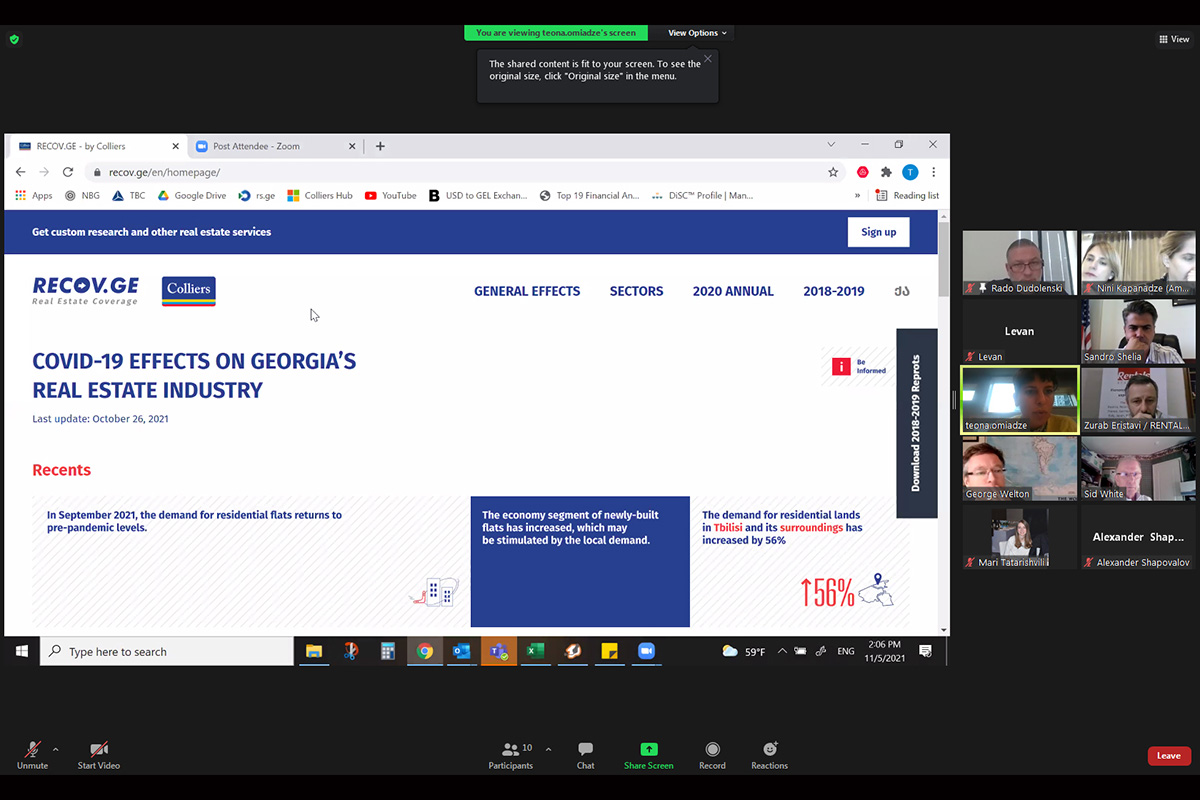
Task: Open the Colliers Hub bookmark
Action: [320, 196]
